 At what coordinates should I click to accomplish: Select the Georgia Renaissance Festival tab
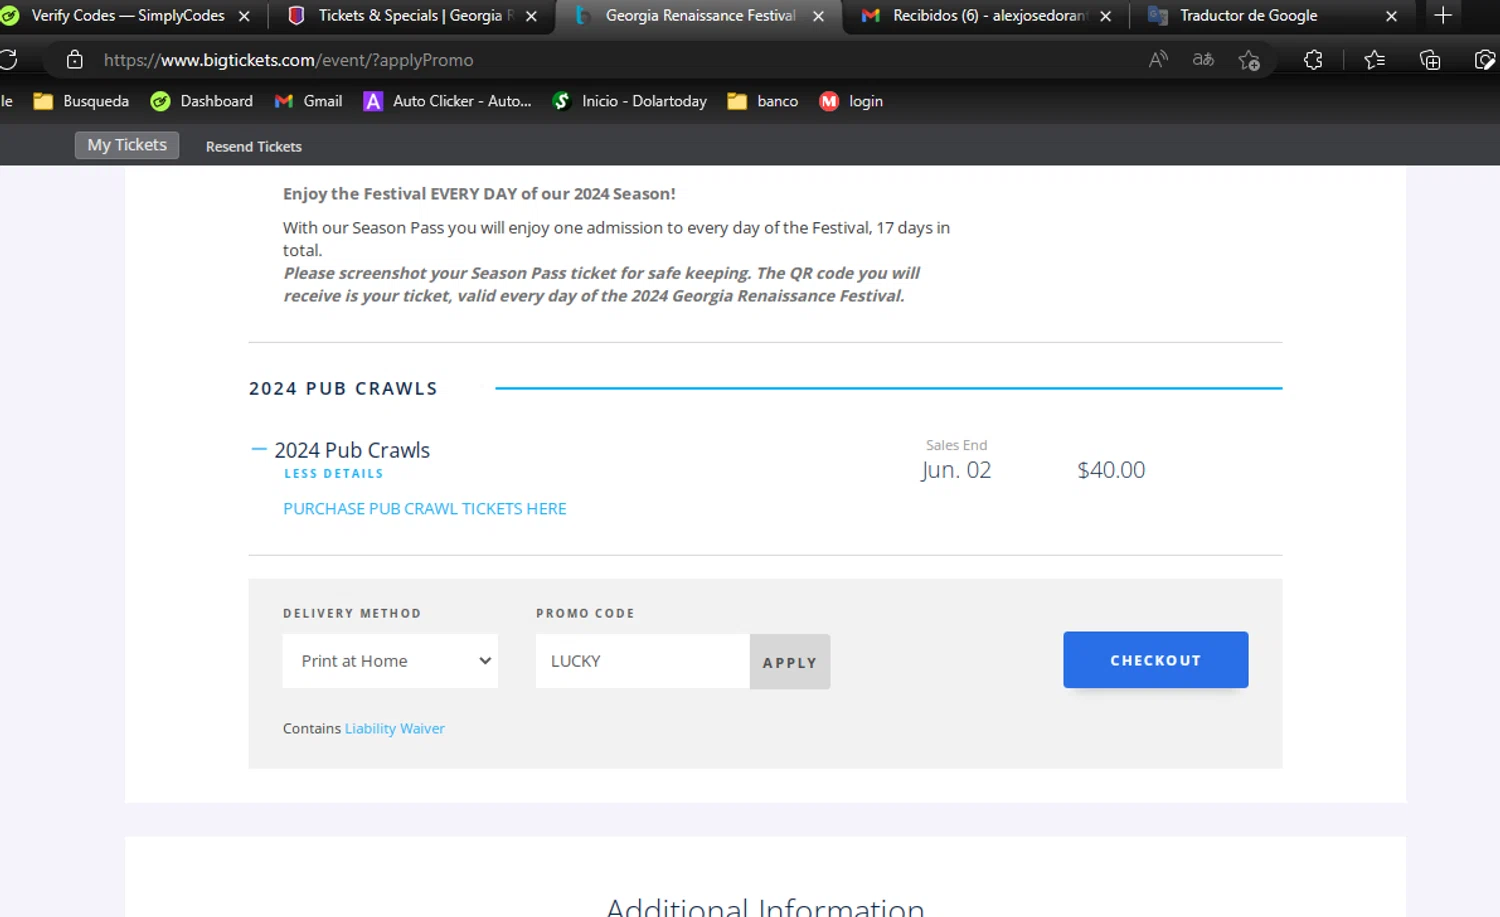click(700, 16)
